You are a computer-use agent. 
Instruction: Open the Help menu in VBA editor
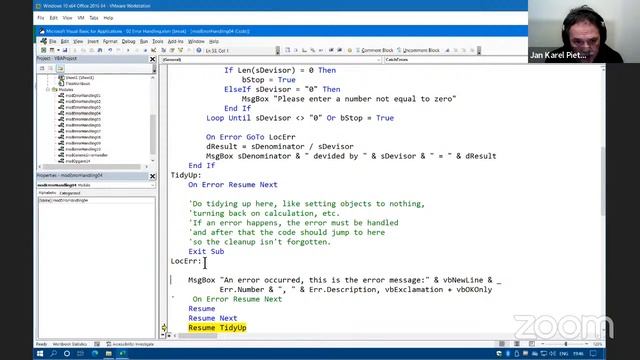(x=214, y=41)
